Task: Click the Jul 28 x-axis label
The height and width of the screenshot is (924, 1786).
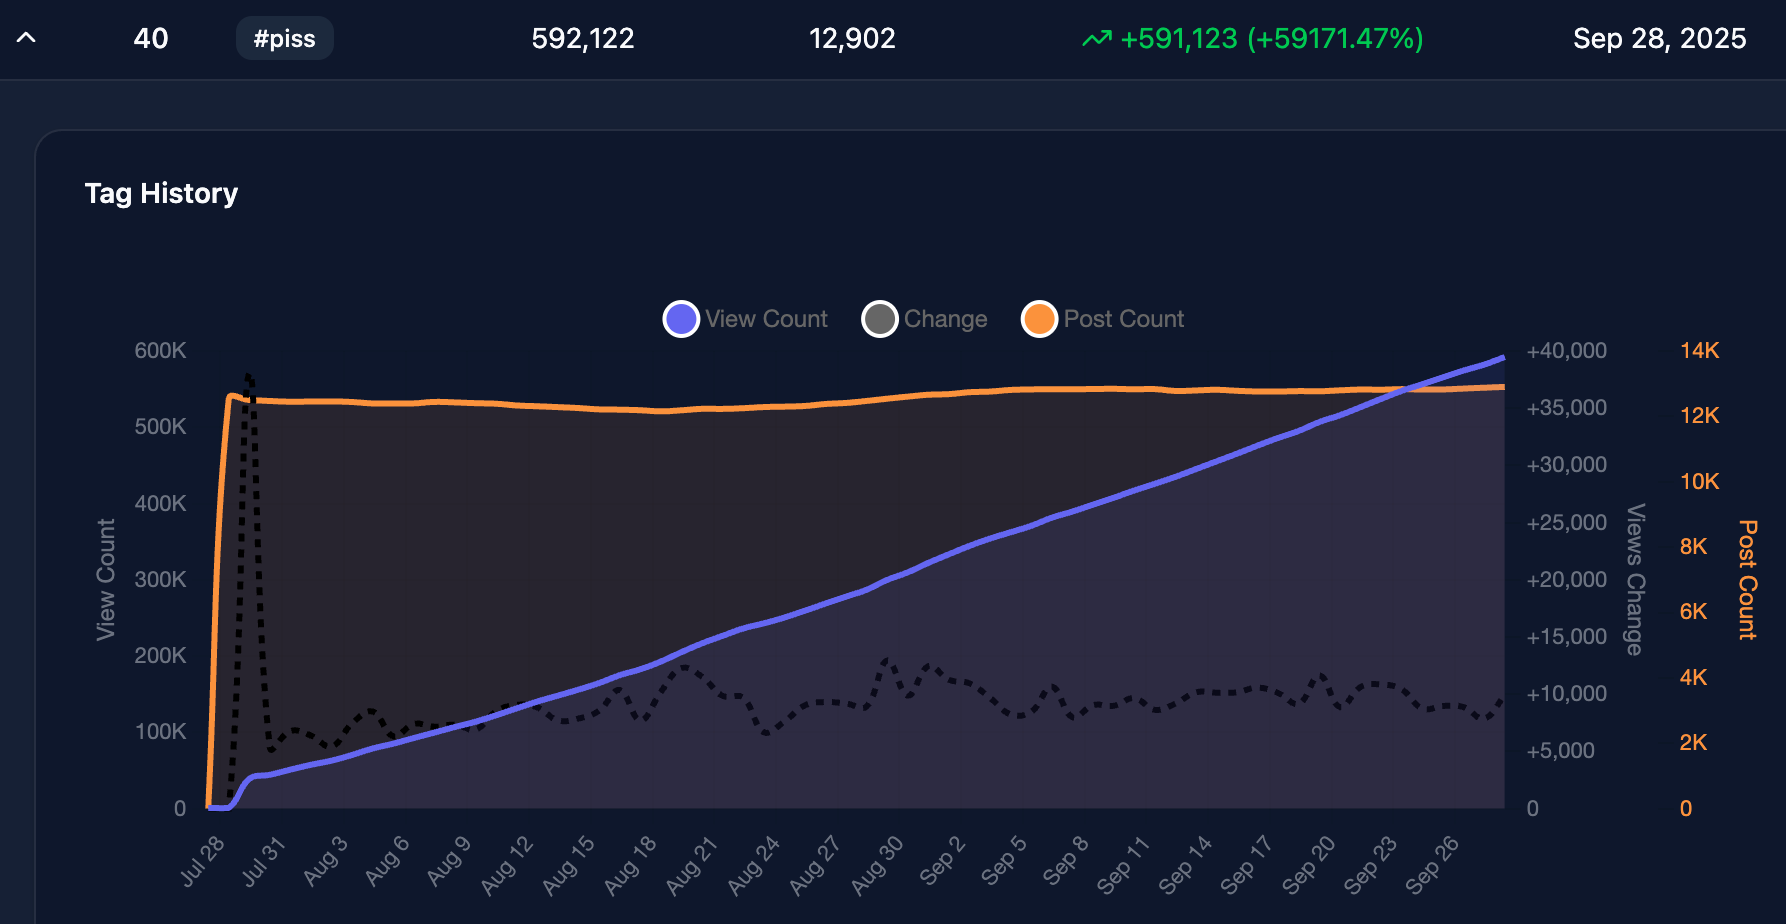Action: (x=203, y=860)
